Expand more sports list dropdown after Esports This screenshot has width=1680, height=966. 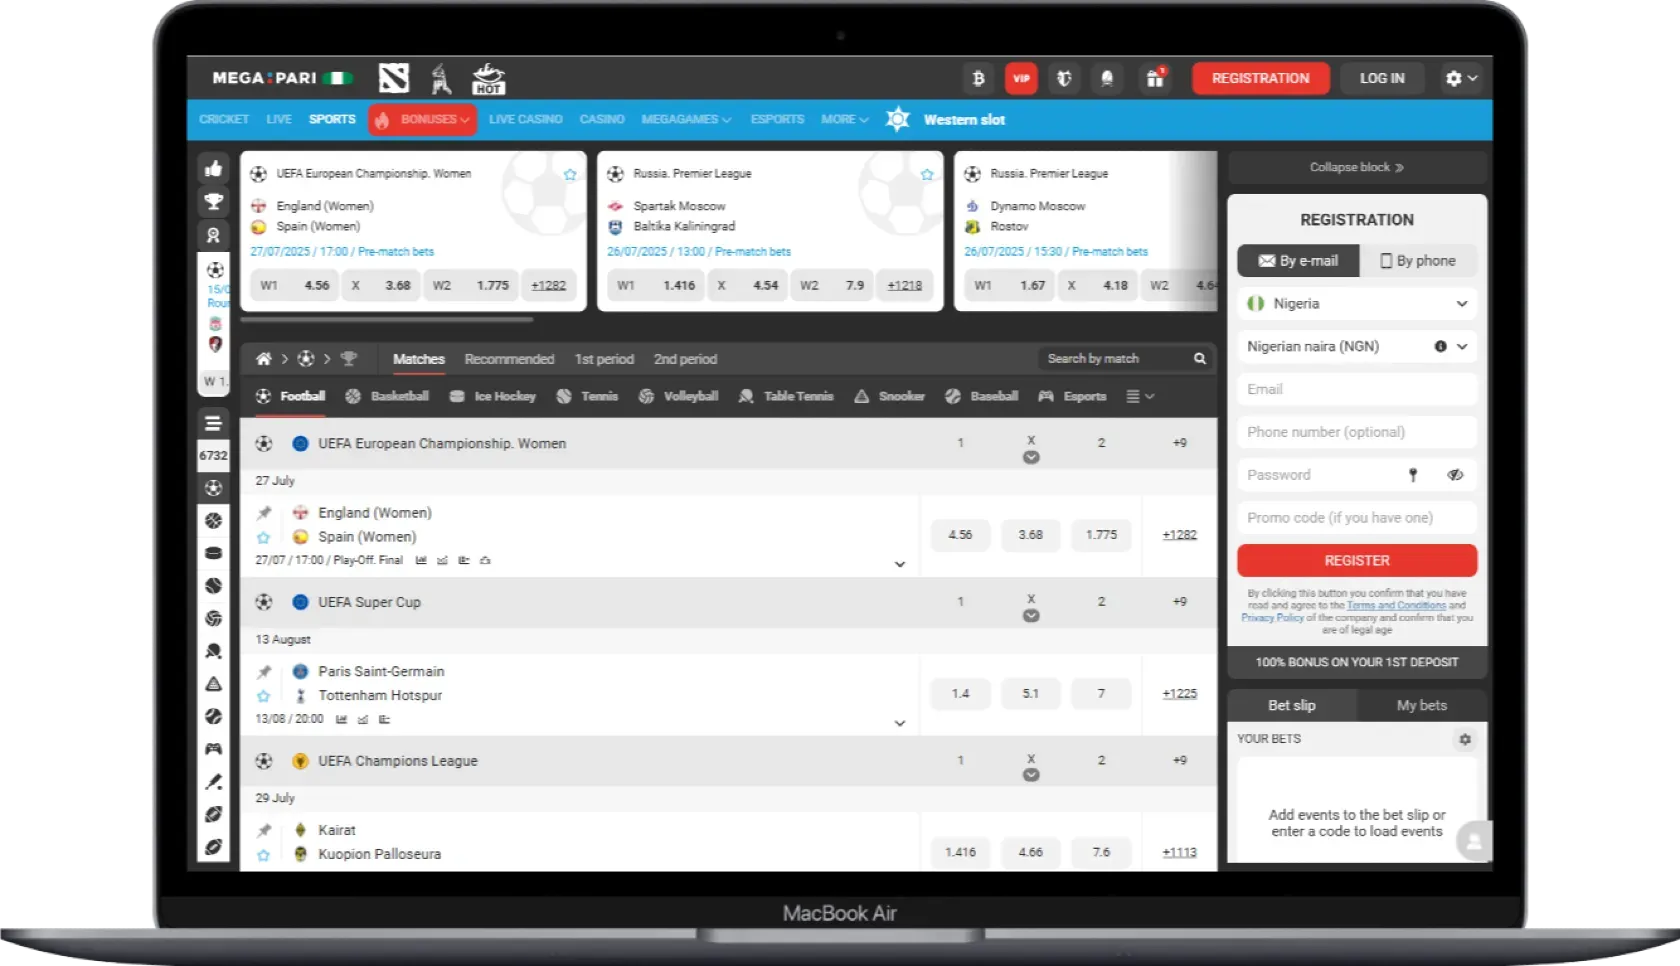pyautogui.click(x=1140, y=397)
